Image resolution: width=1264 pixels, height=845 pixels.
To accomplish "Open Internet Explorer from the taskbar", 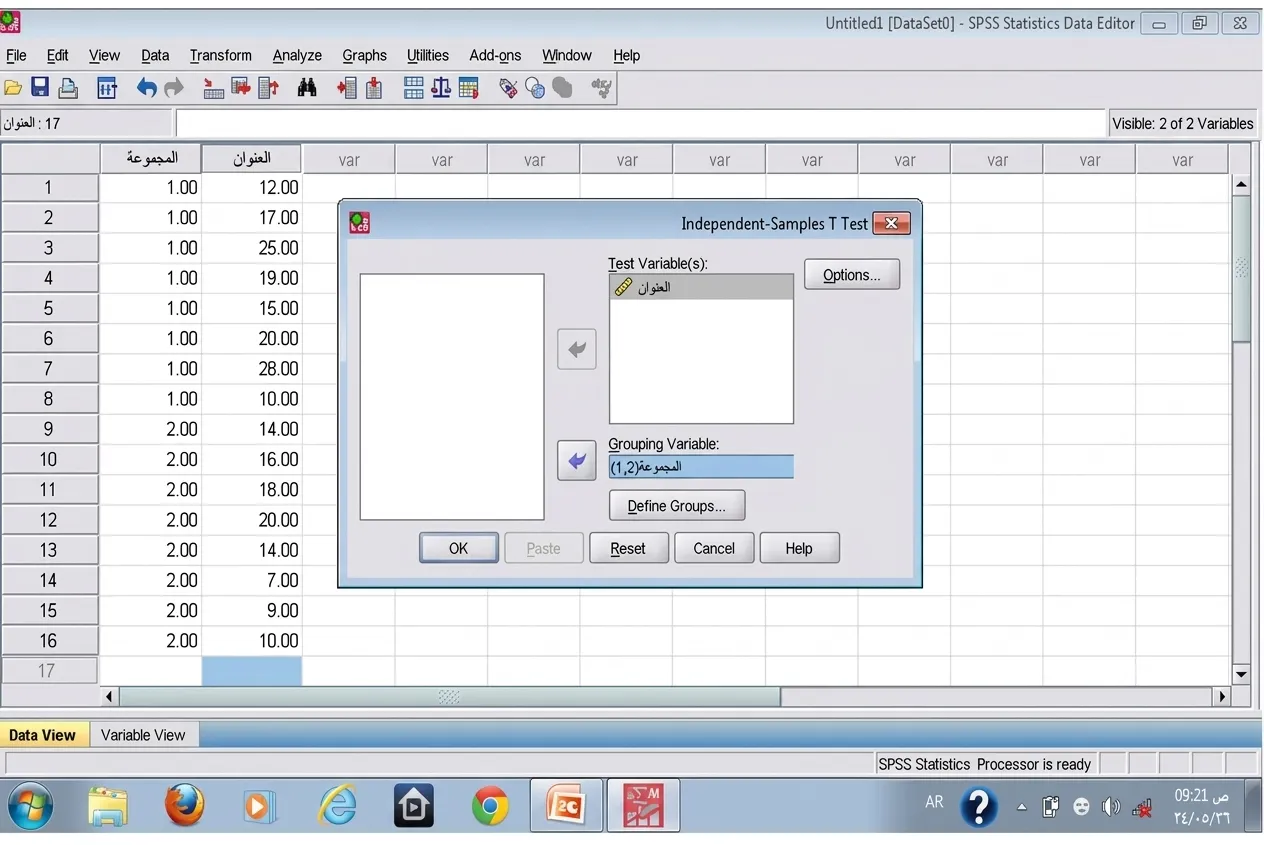I will tap(337, 805).
